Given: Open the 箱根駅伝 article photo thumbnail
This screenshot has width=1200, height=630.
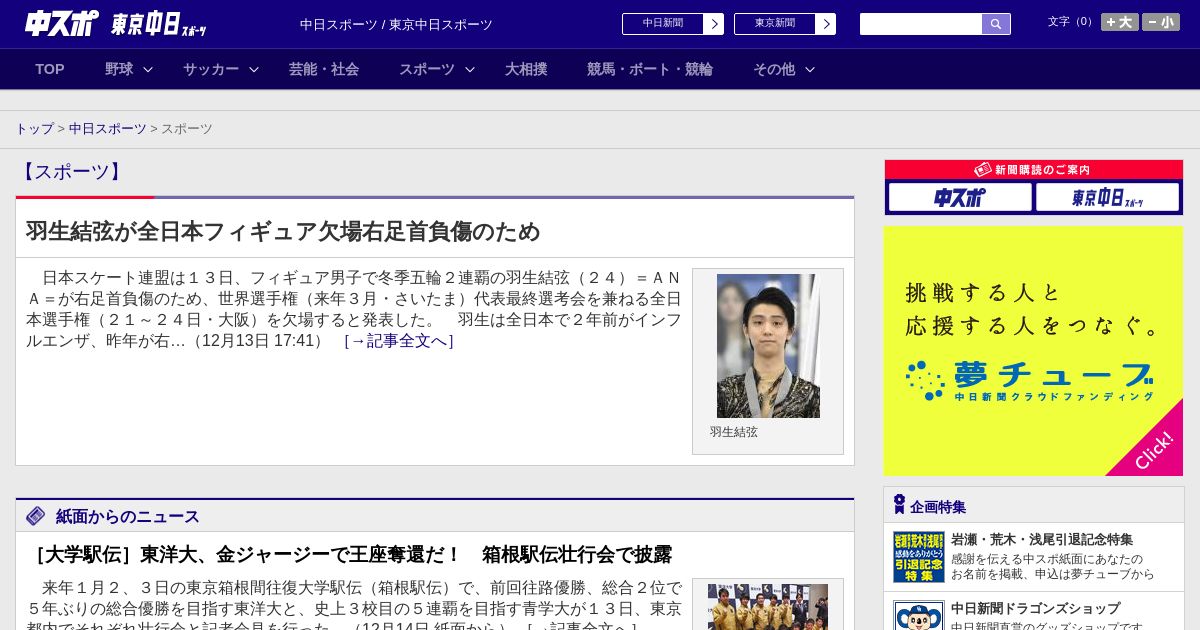Looking at the screenshot, I should point(768,607).
